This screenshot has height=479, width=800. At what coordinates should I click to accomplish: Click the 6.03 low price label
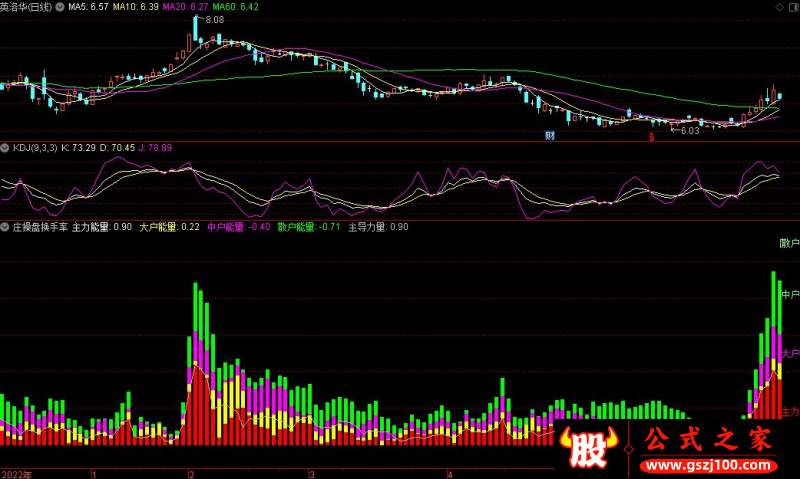coord(690,130)
